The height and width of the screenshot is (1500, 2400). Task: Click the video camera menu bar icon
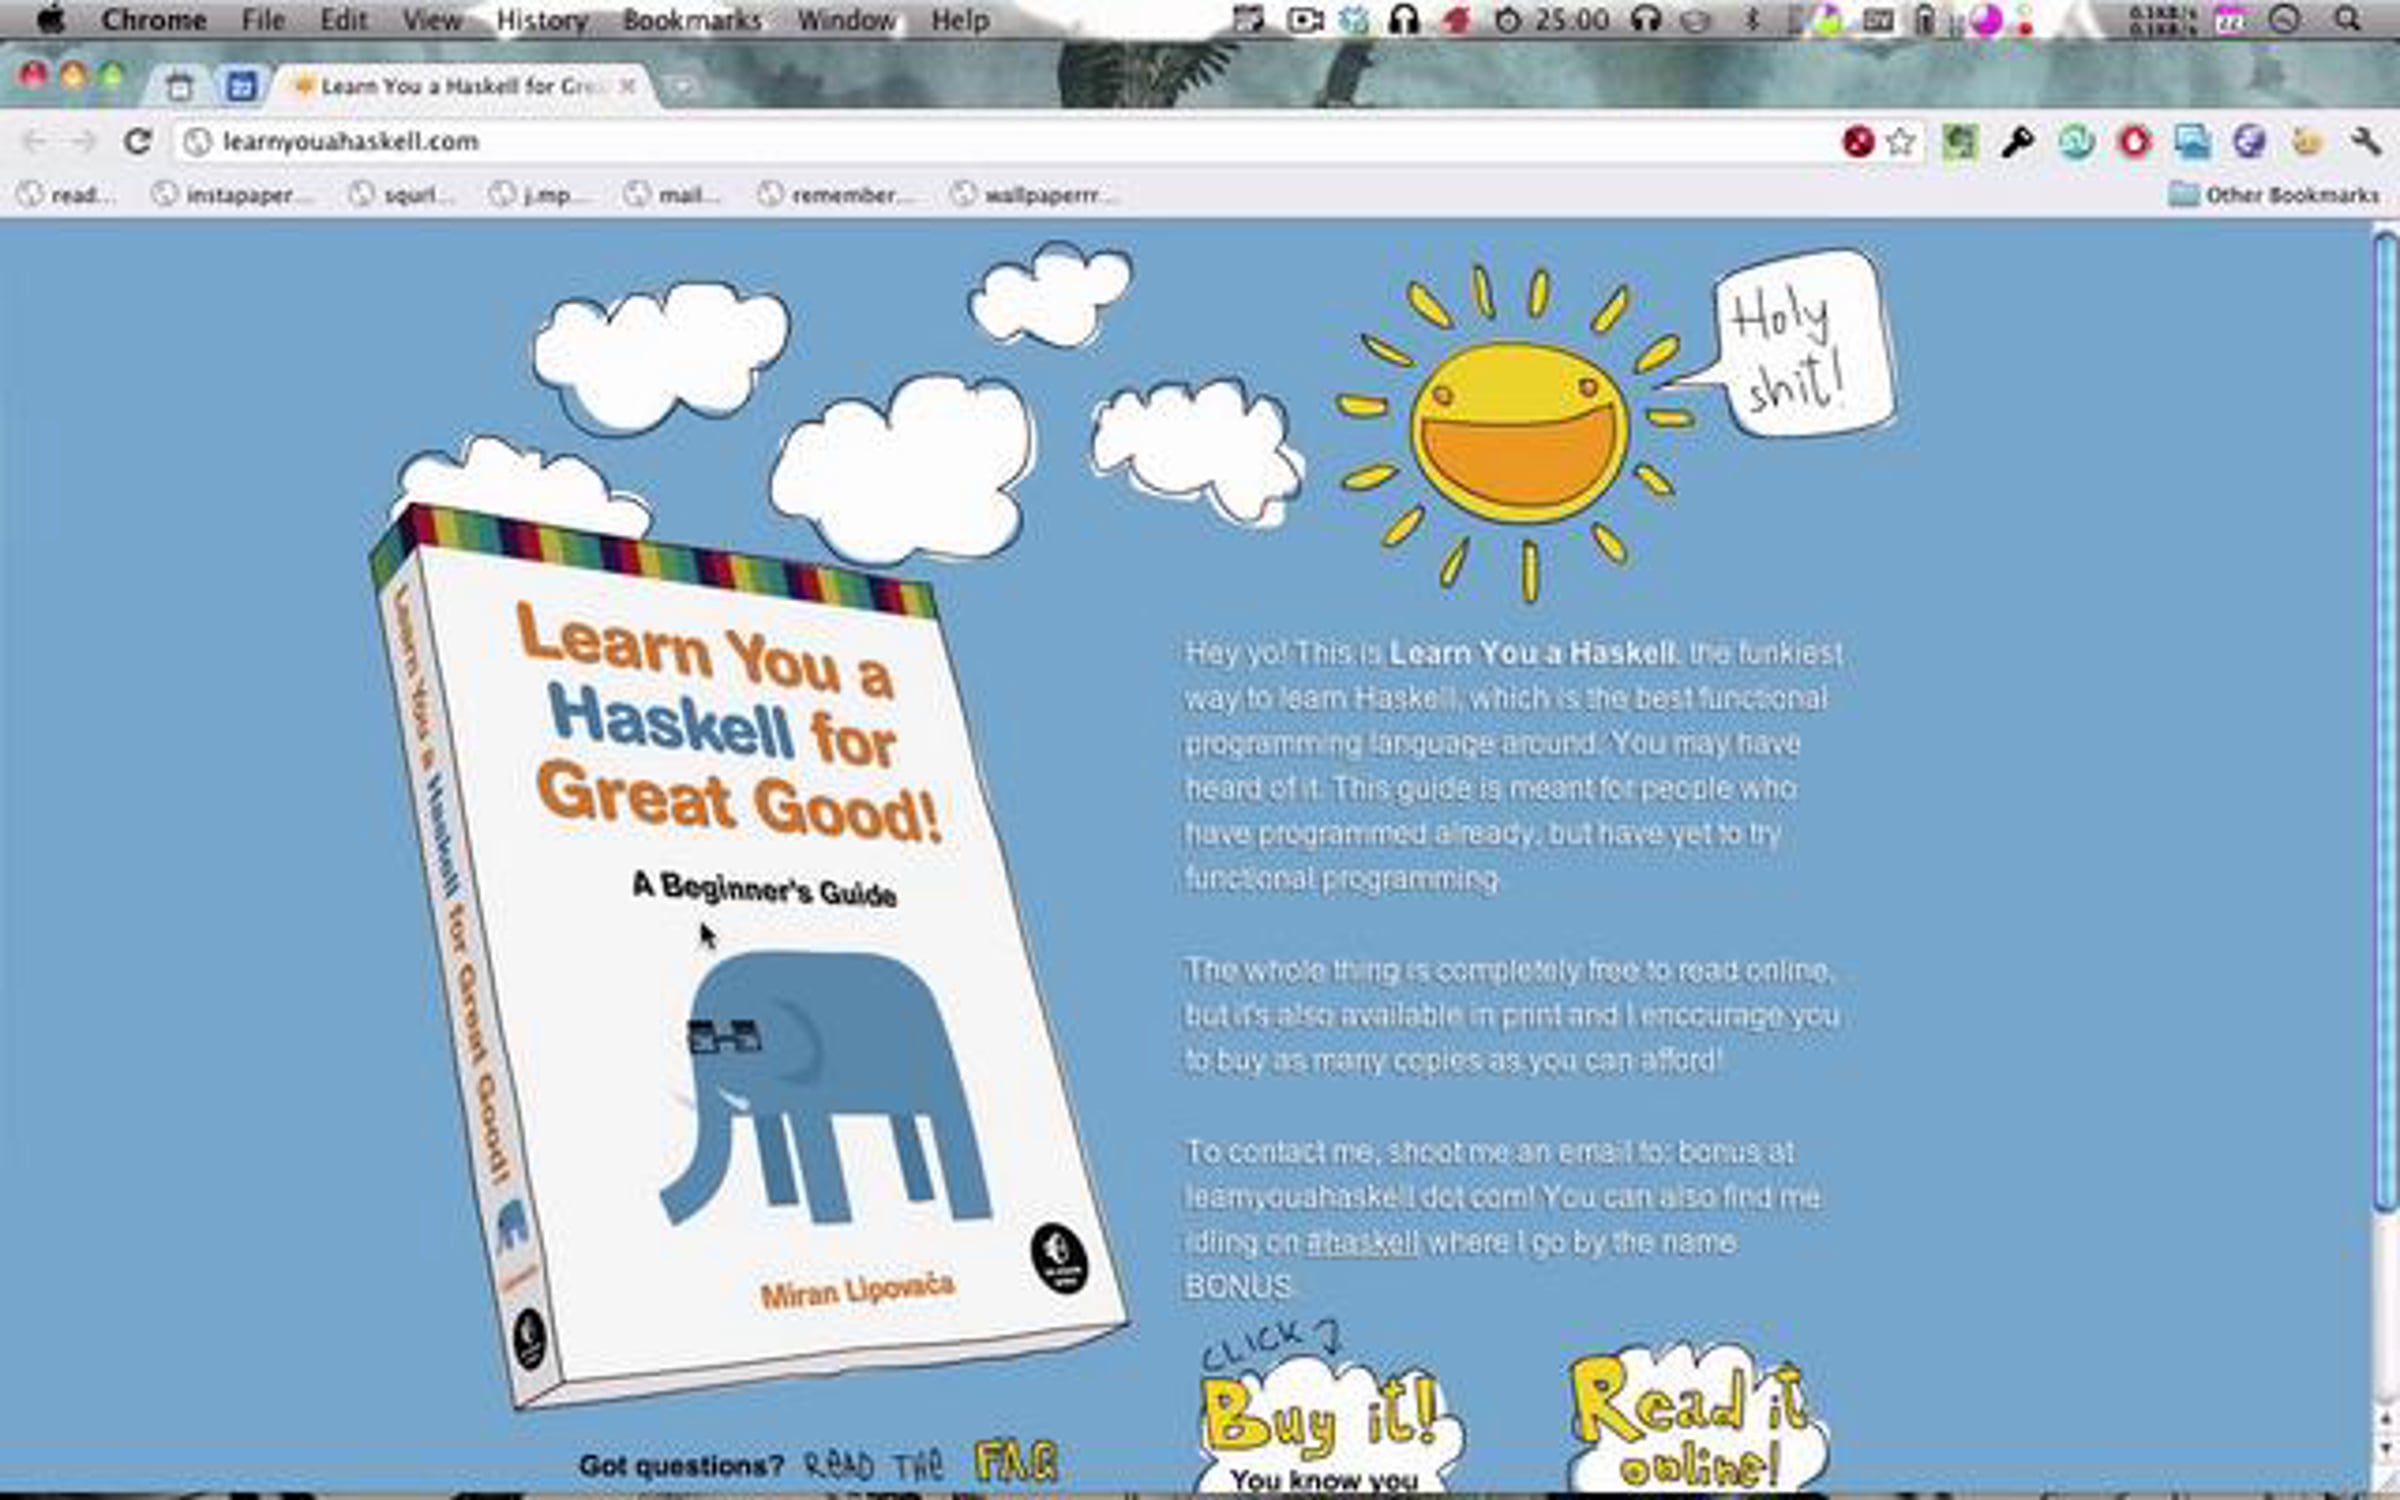click(x=1305, y=19)
